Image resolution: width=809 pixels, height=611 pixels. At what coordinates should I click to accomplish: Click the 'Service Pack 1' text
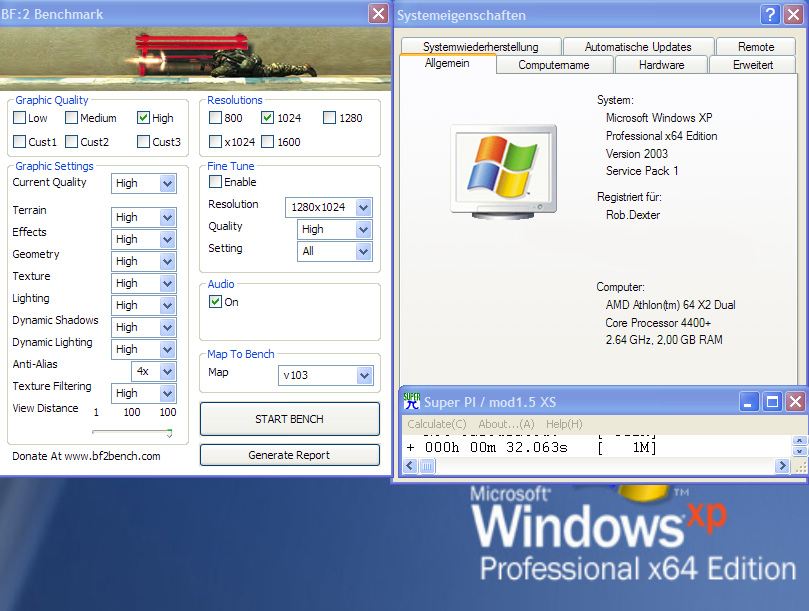[x=642, y=171]
